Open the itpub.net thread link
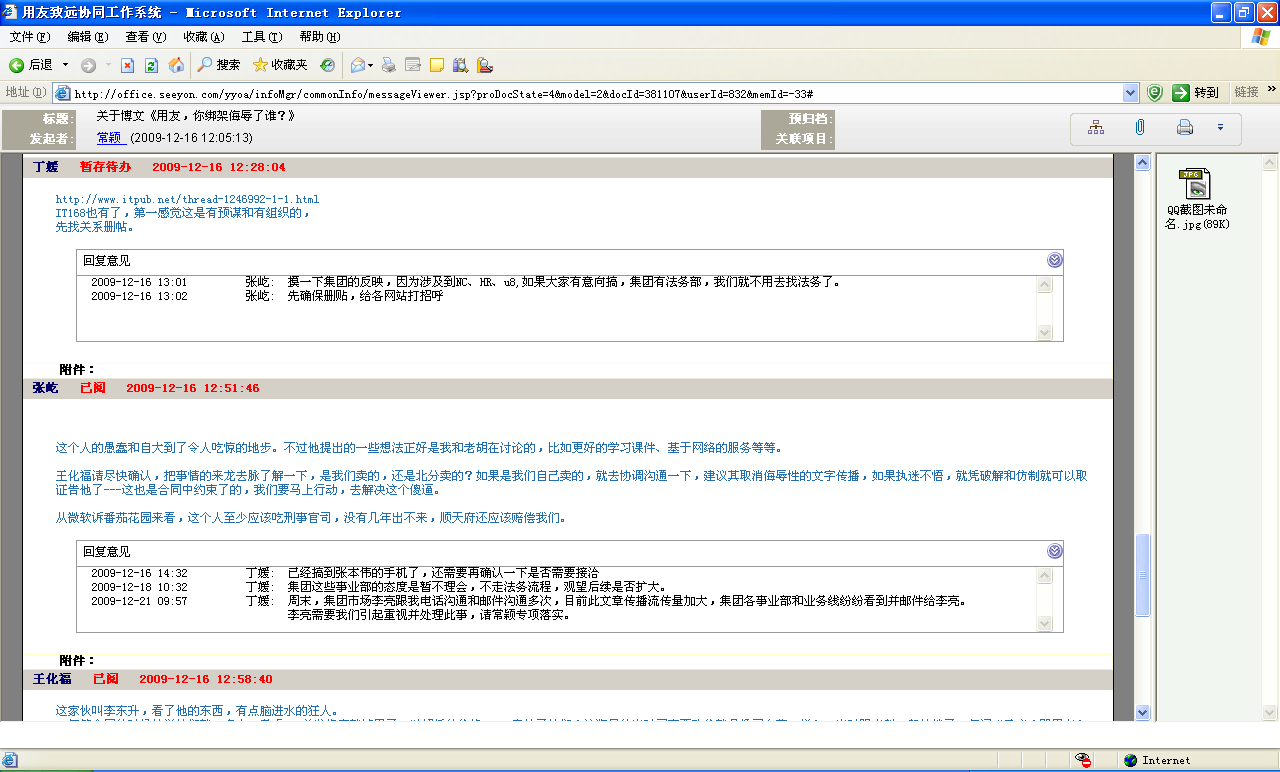This screenshot has width=1280, height=772. 187,200
